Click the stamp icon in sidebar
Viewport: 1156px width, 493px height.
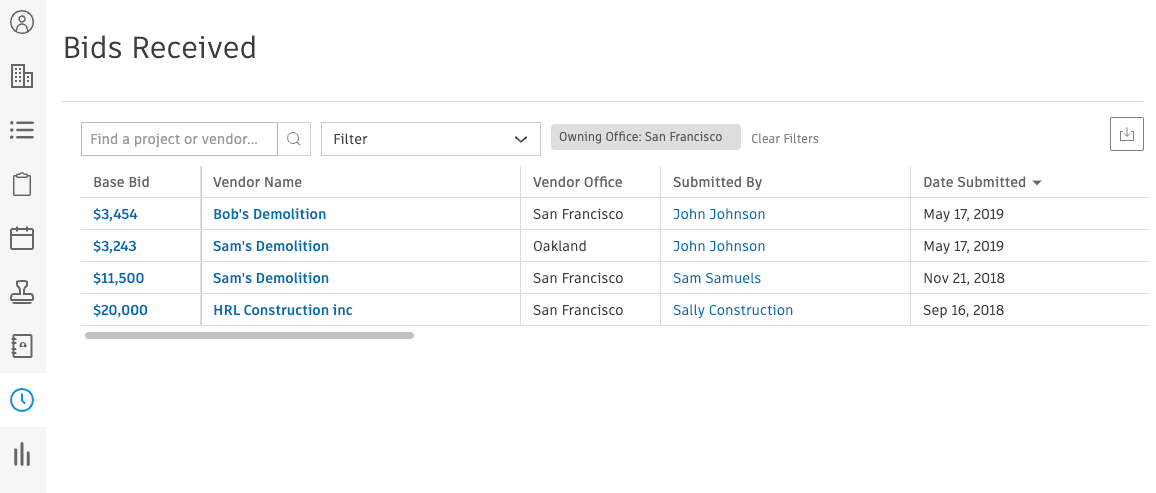[x=22, y=292]
